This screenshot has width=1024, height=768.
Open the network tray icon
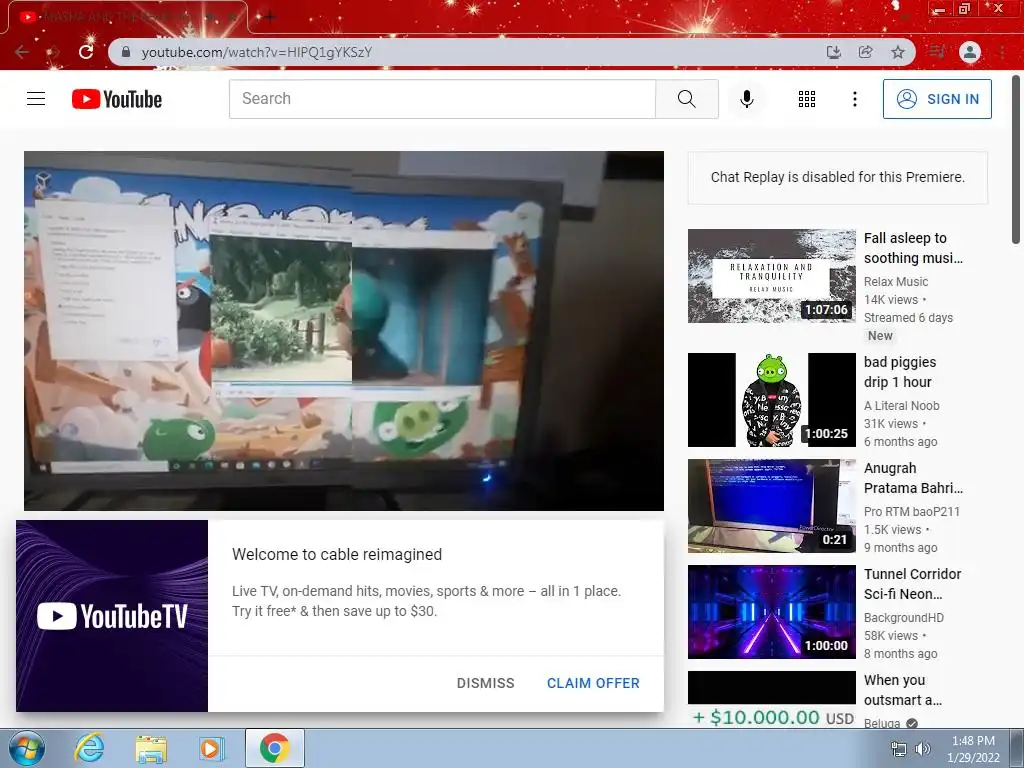point(899,749)
